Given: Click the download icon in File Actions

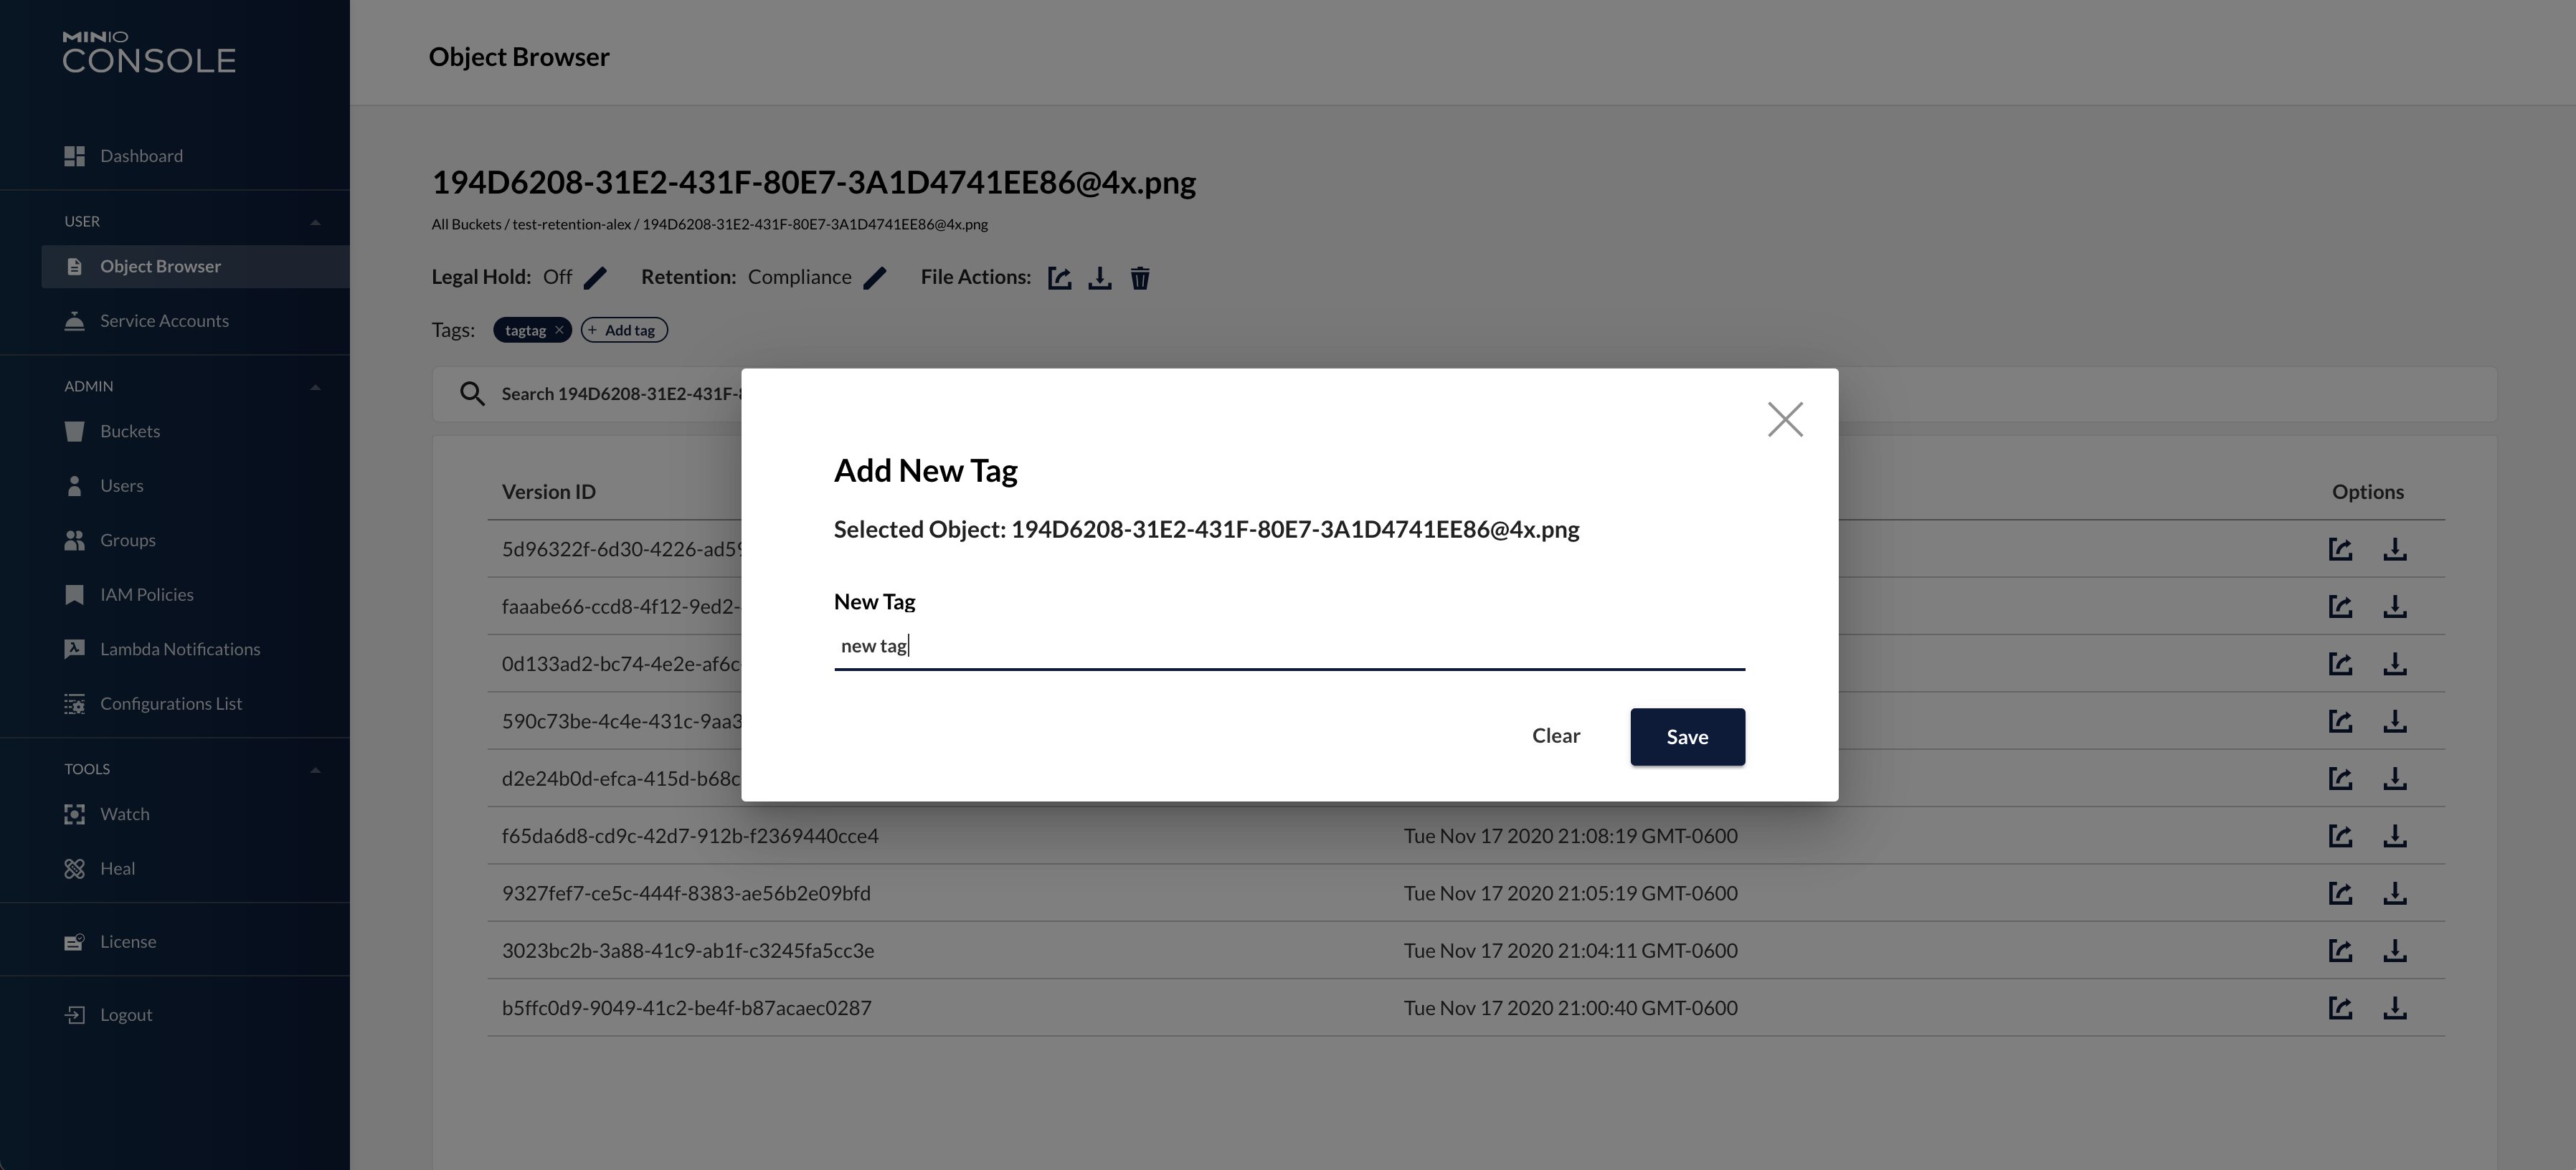Looking at the screenshot, I should 1099,278.
